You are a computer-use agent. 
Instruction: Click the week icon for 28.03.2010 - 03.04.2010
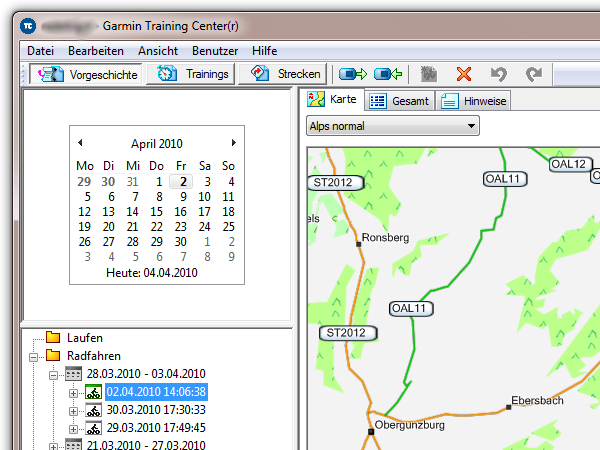(74, 374)
